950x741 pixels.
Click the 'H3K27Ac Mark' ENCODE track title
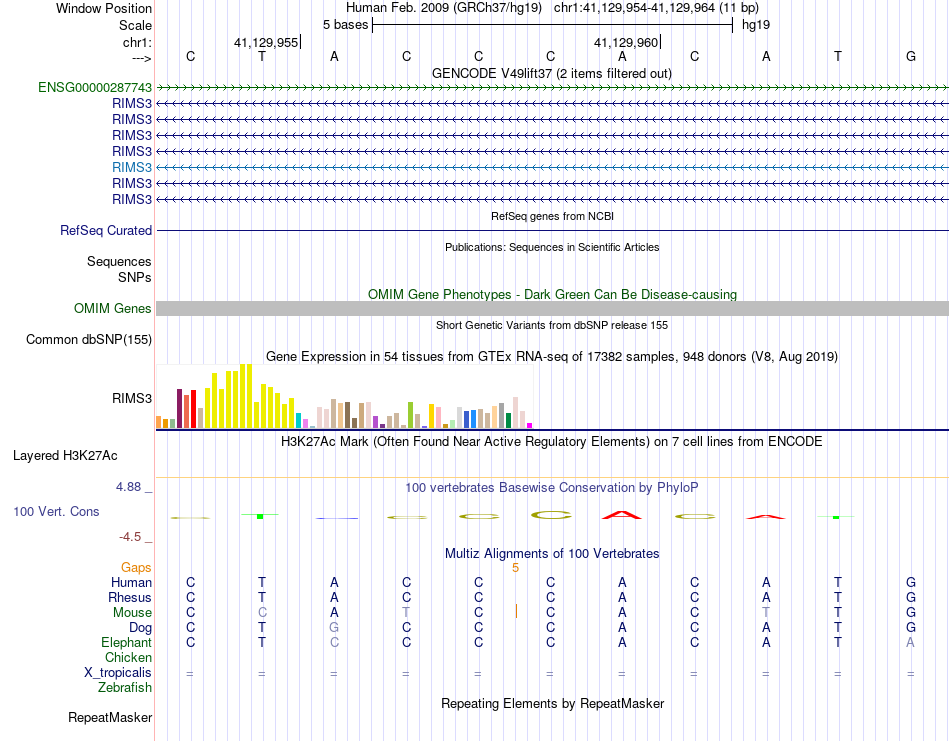click(x=552, y=441)
